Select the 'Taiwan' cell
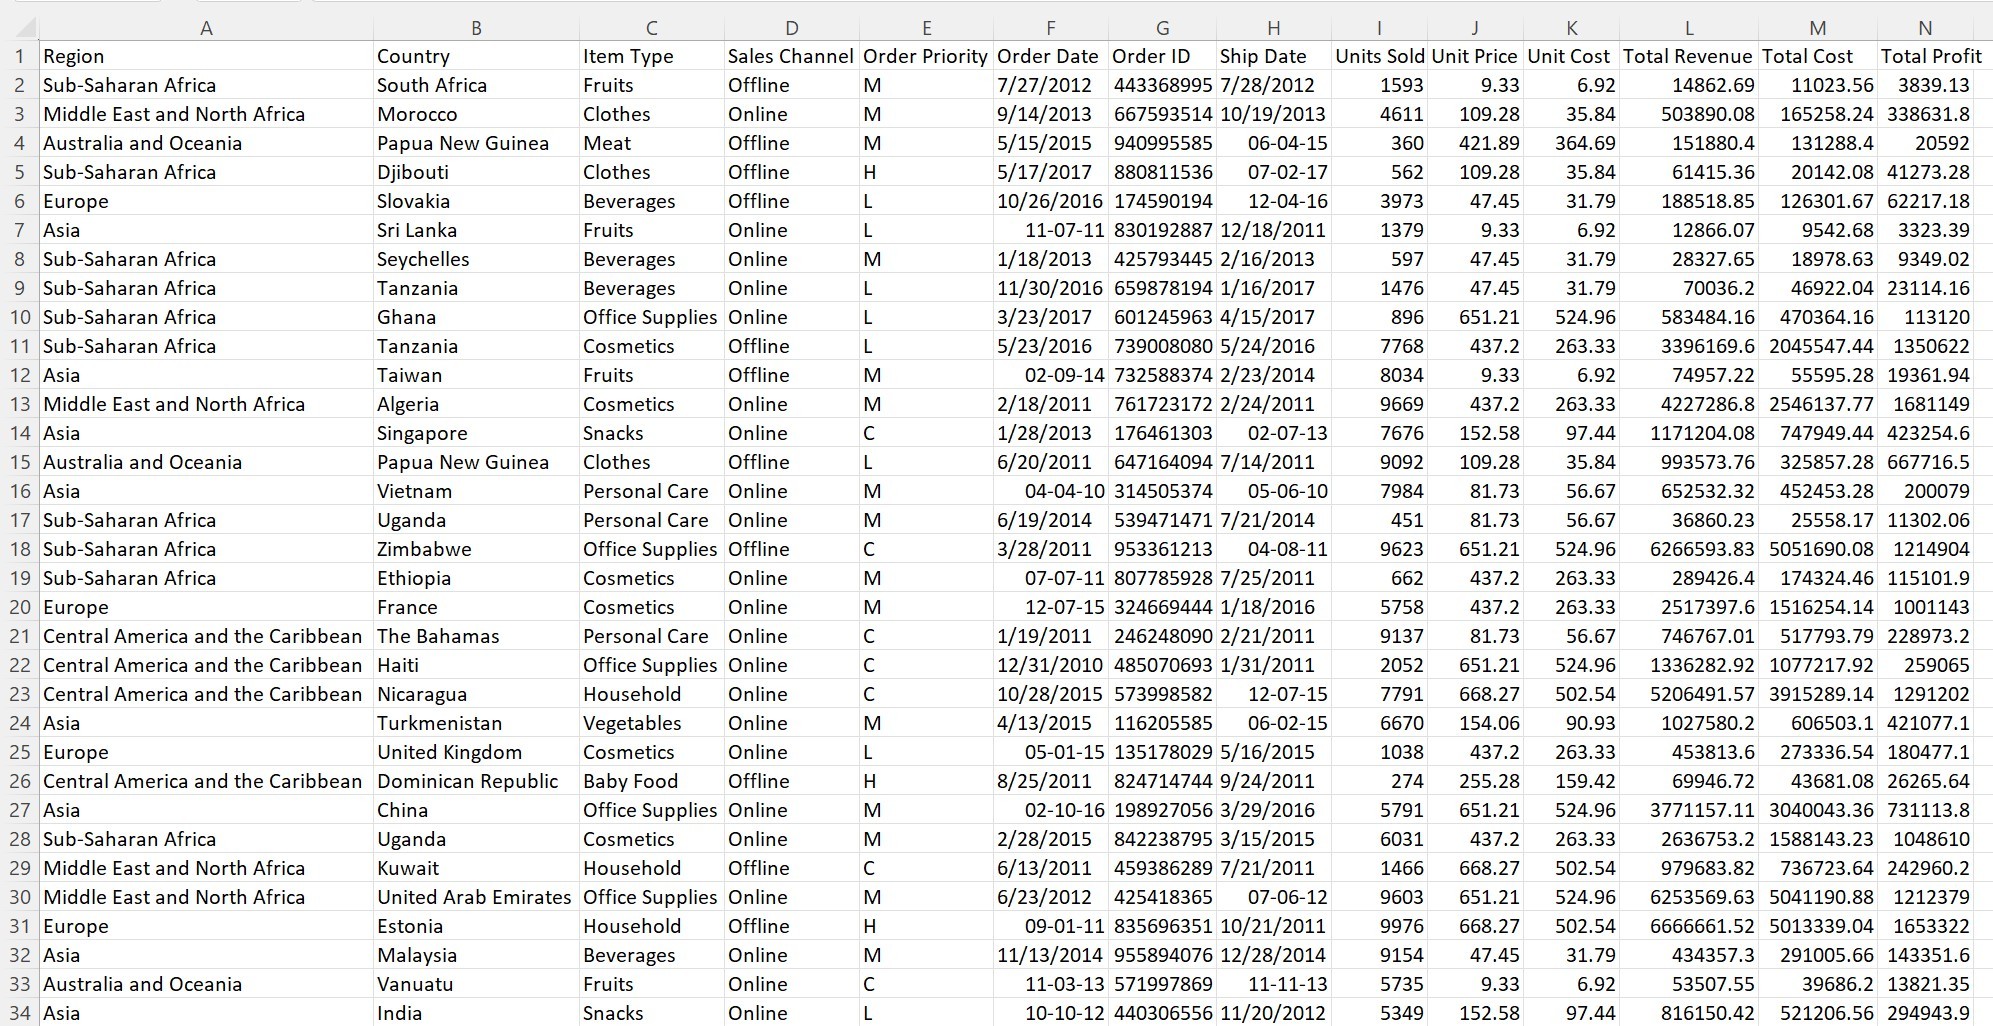The height and width of the screenshot is (1026, 1993). [476, 375]
